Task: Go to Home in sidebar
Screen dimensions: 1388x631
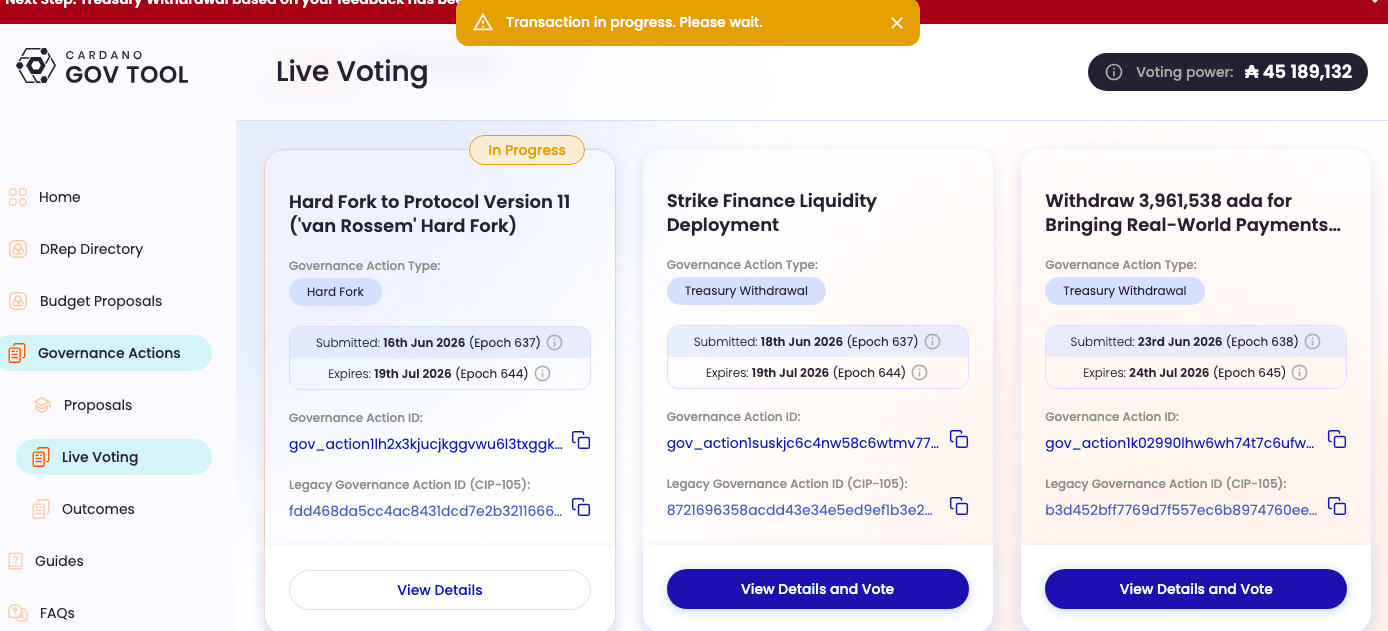Action: 59,197
